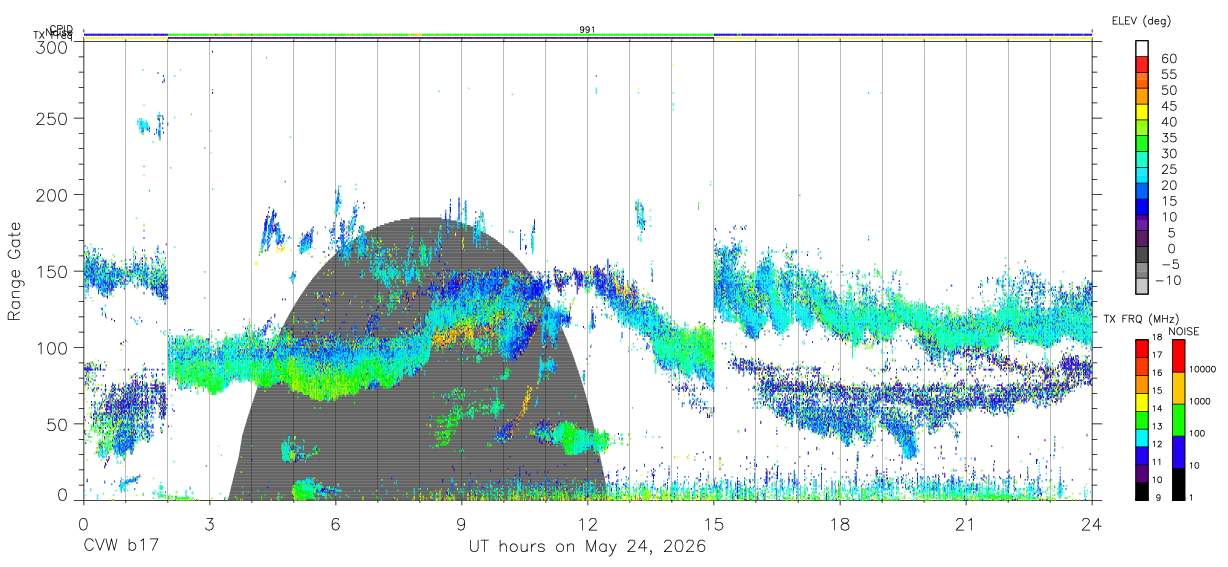1228x567 pixels.
Task: Click the 'Range Gate' y-axis title
Action: pos(15,271)
